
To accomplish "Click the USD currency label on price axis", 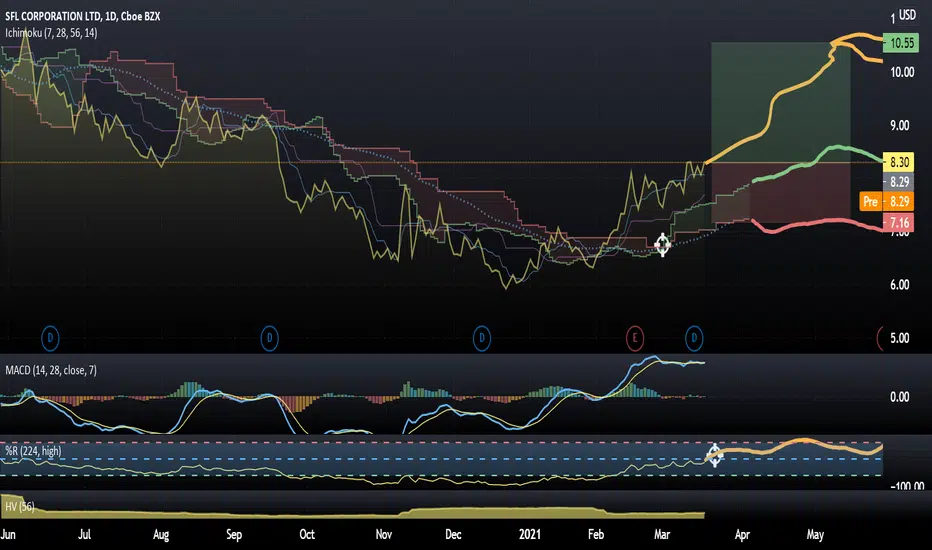I will tap(907, 15).
